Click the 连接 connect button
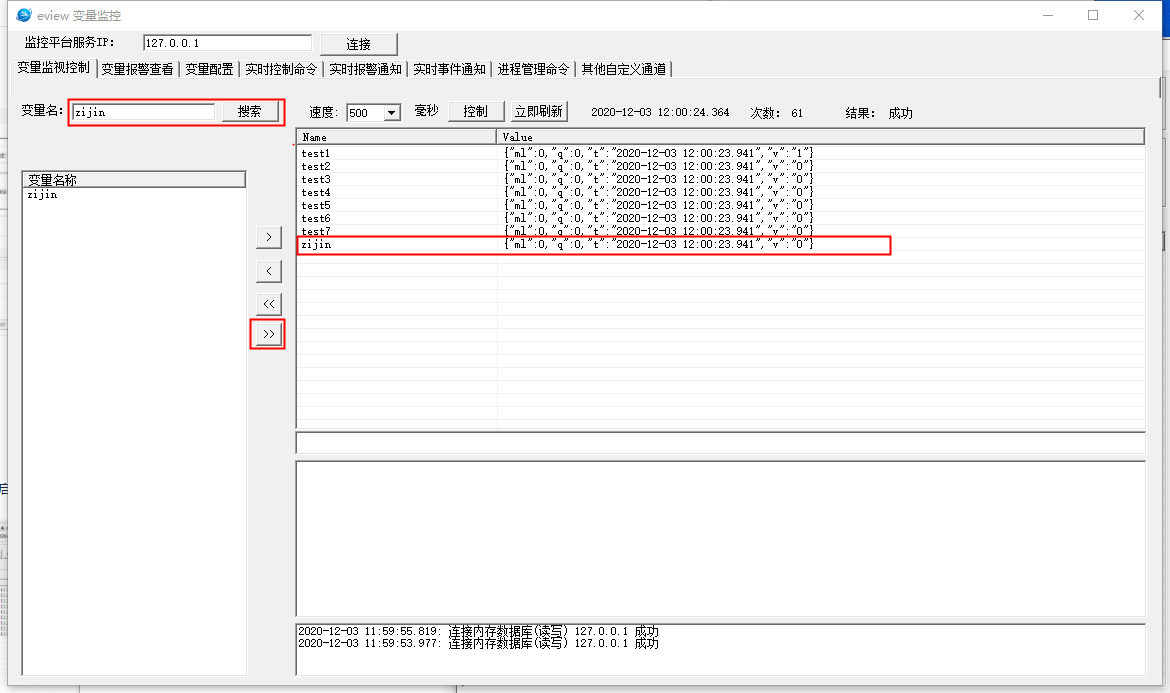 [x=359, y=44]
